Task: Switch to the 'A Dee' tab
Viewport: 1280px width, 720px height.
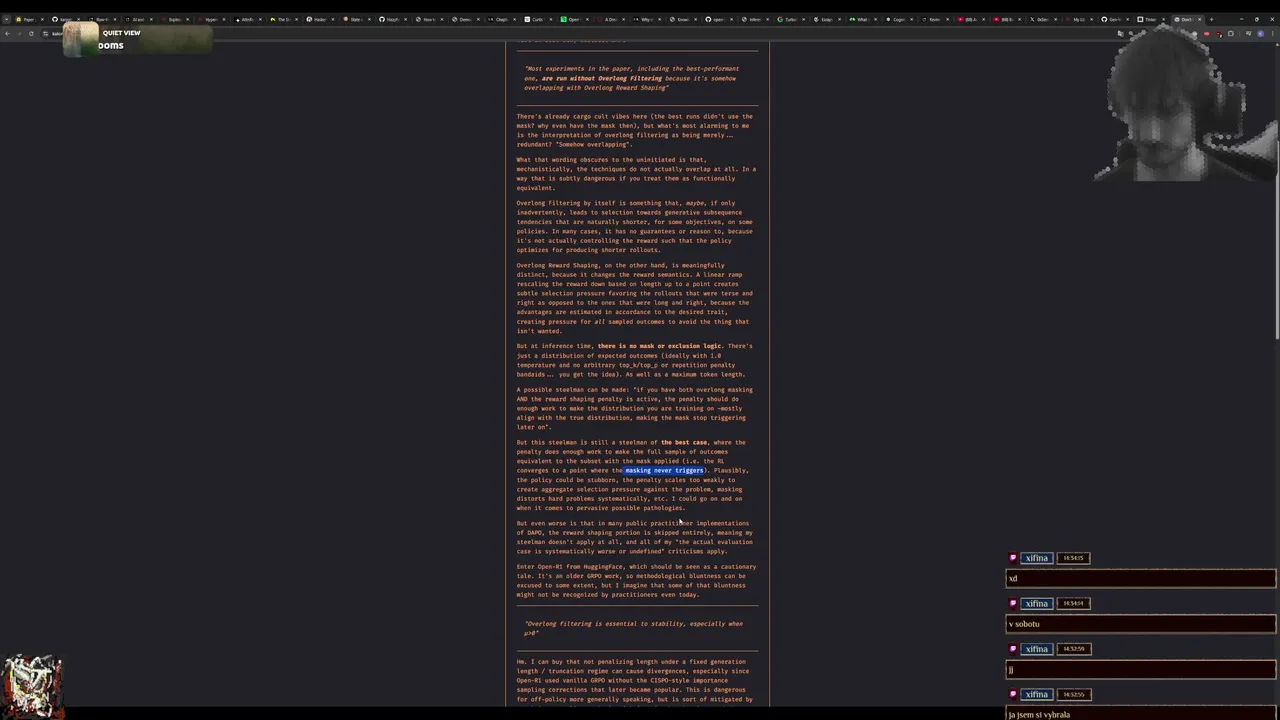Action: (609, 19)
